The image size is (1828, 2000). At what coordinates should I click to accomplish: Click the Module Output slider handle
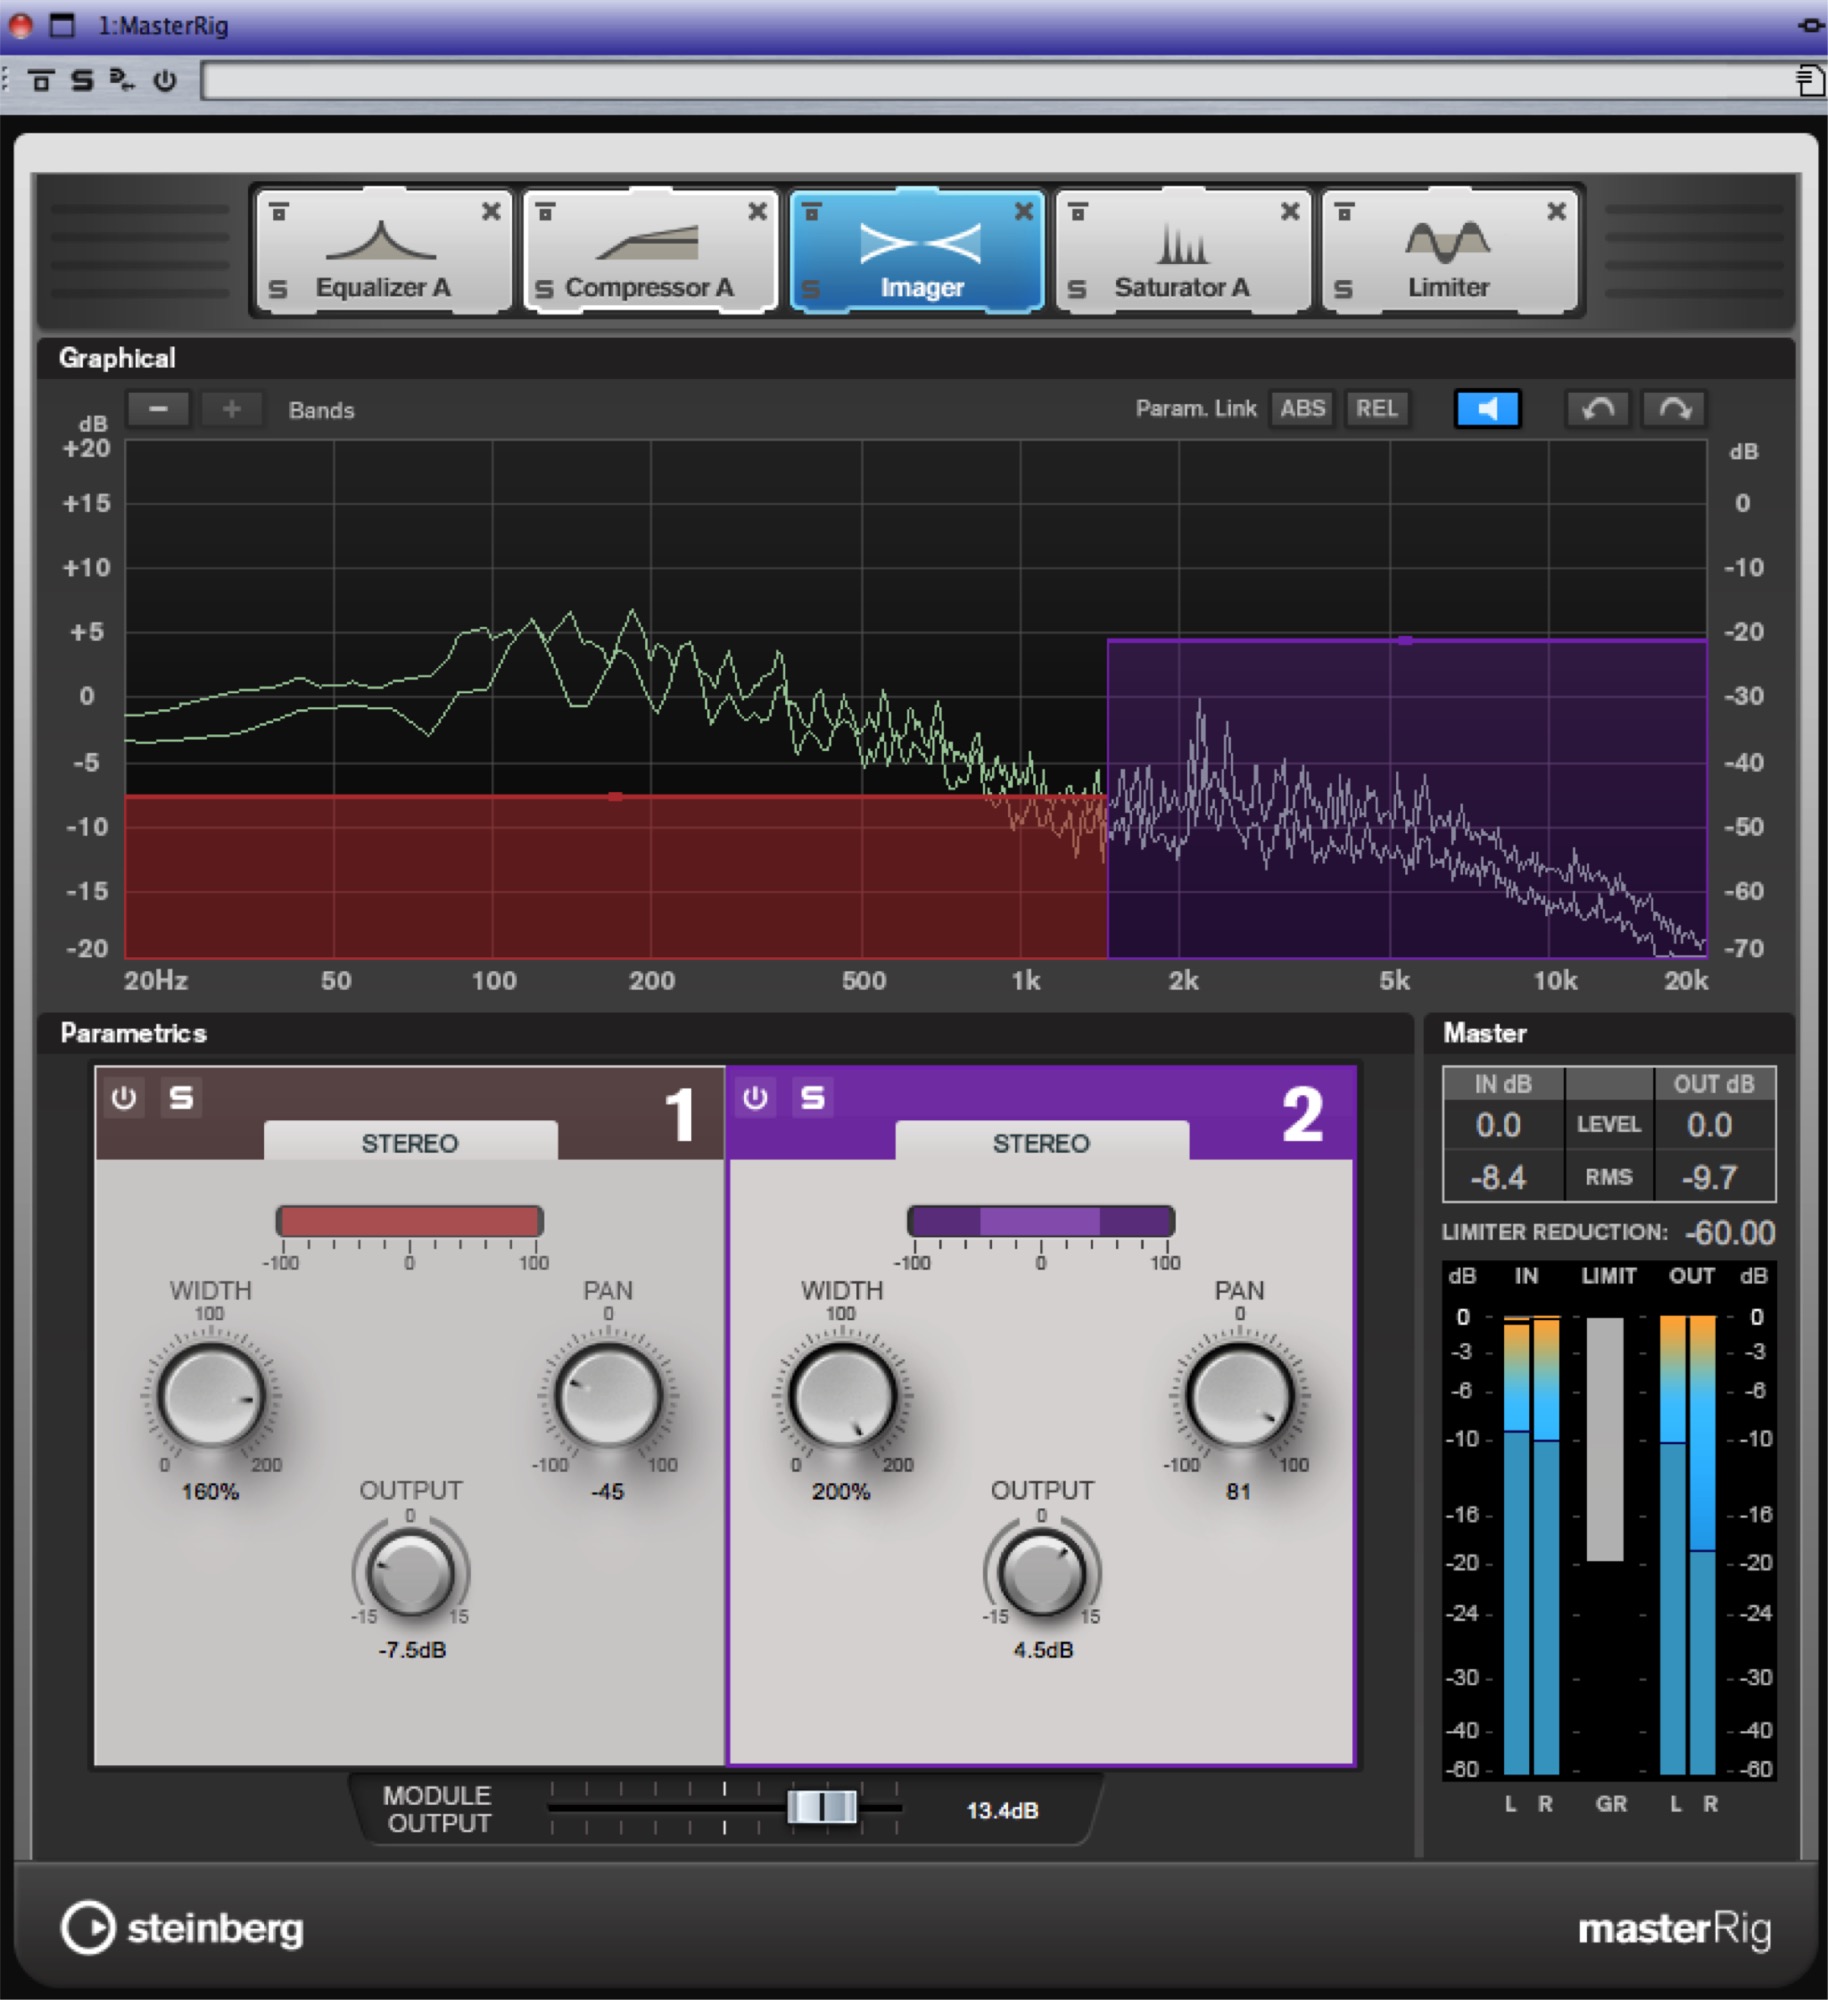(822, 1807)
